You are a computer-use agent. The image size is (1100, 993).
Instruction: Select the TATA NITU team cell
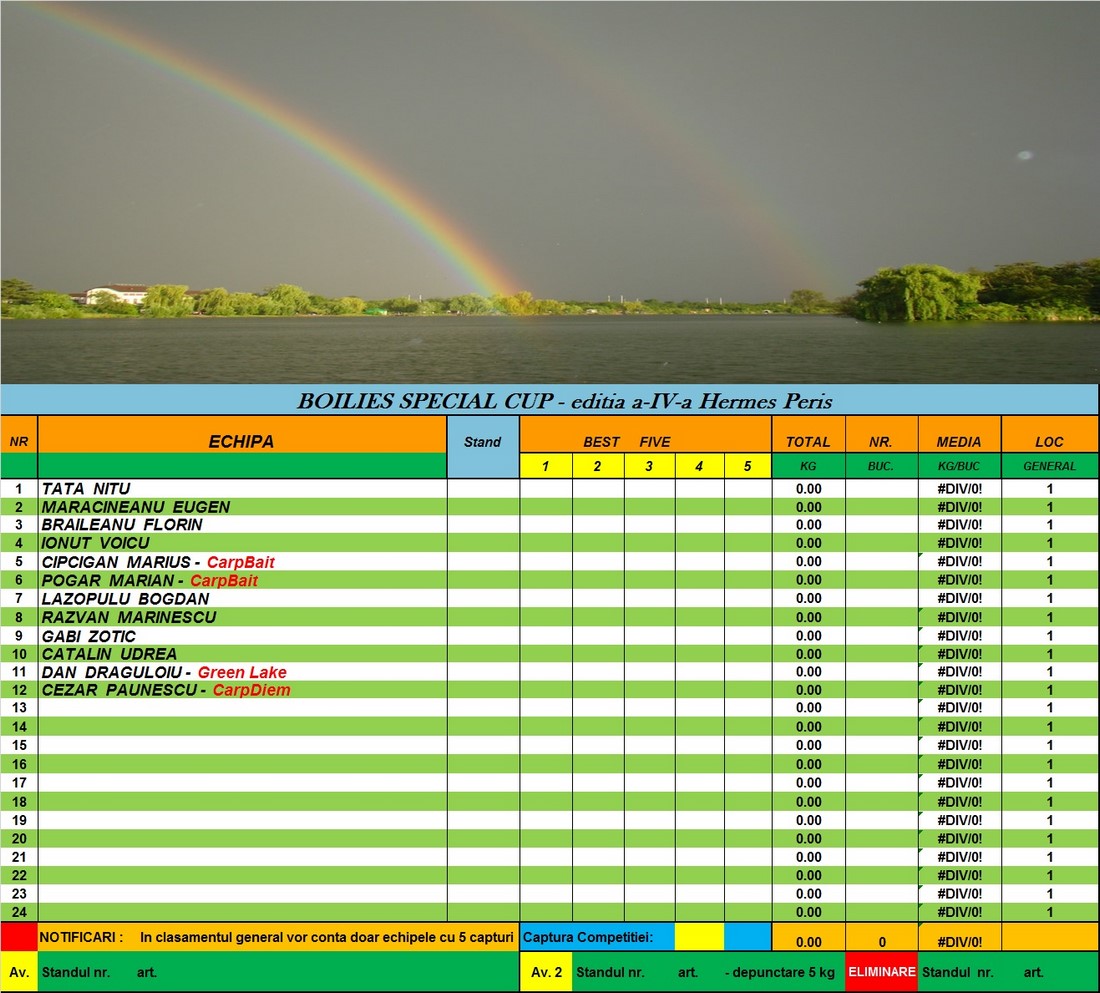[86, 489]
